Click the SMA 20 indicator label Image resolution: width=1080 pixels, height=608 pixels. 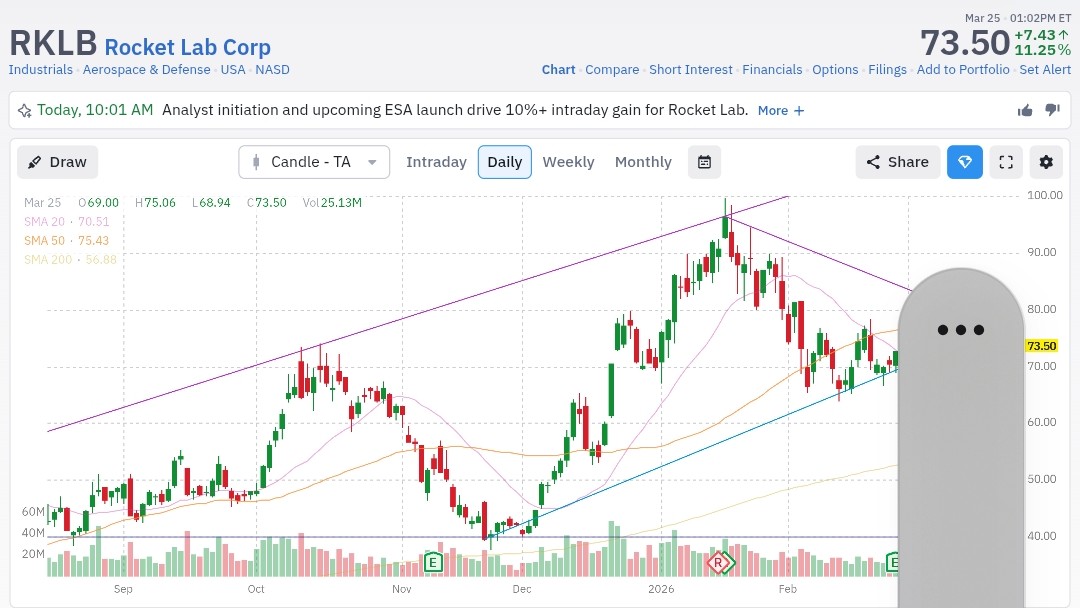pyautogui.click(x=67, y=222)
